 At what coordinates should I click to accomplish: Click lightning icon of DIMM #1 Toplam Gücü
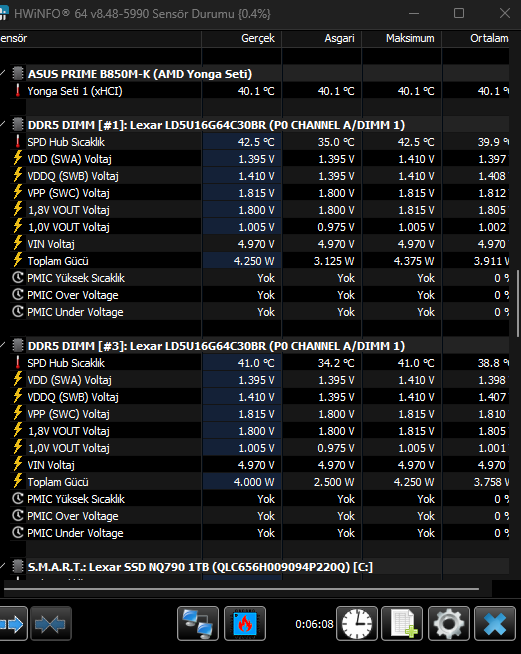point(18,261)
